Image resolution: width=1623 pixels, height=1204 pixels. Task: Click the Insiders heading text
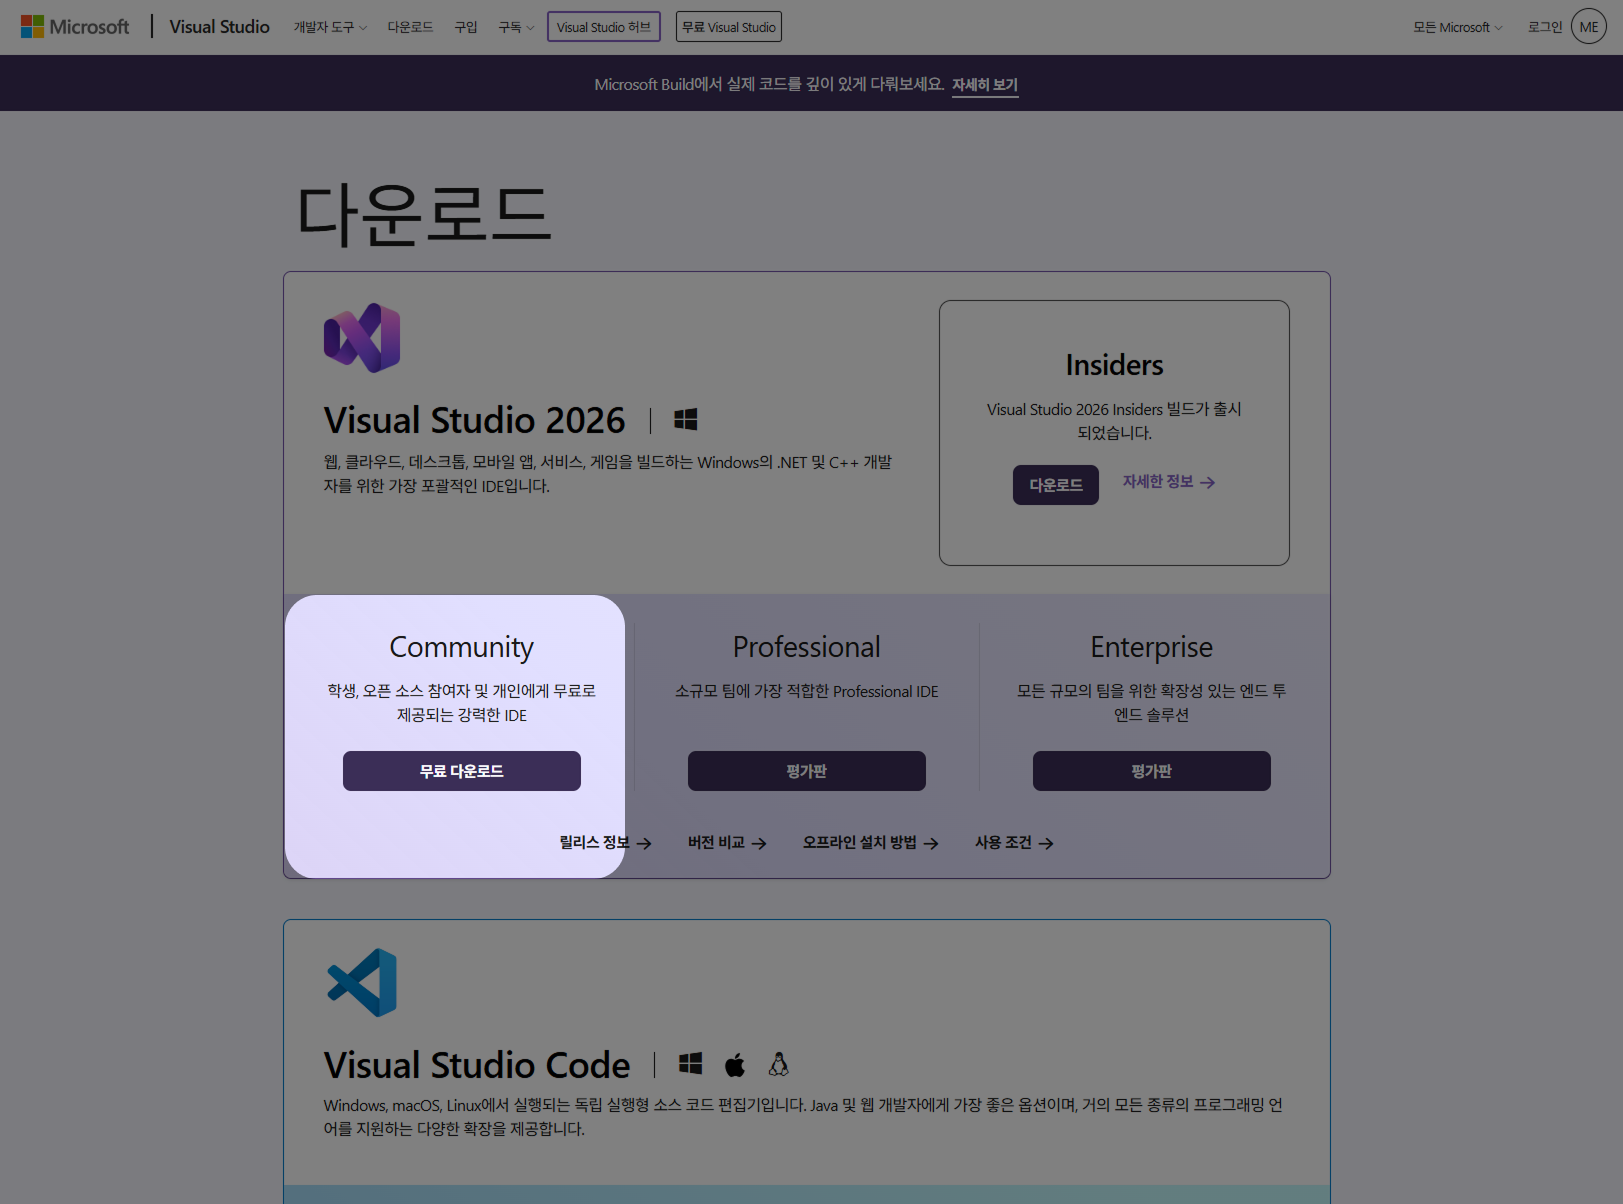[1114, 365]
